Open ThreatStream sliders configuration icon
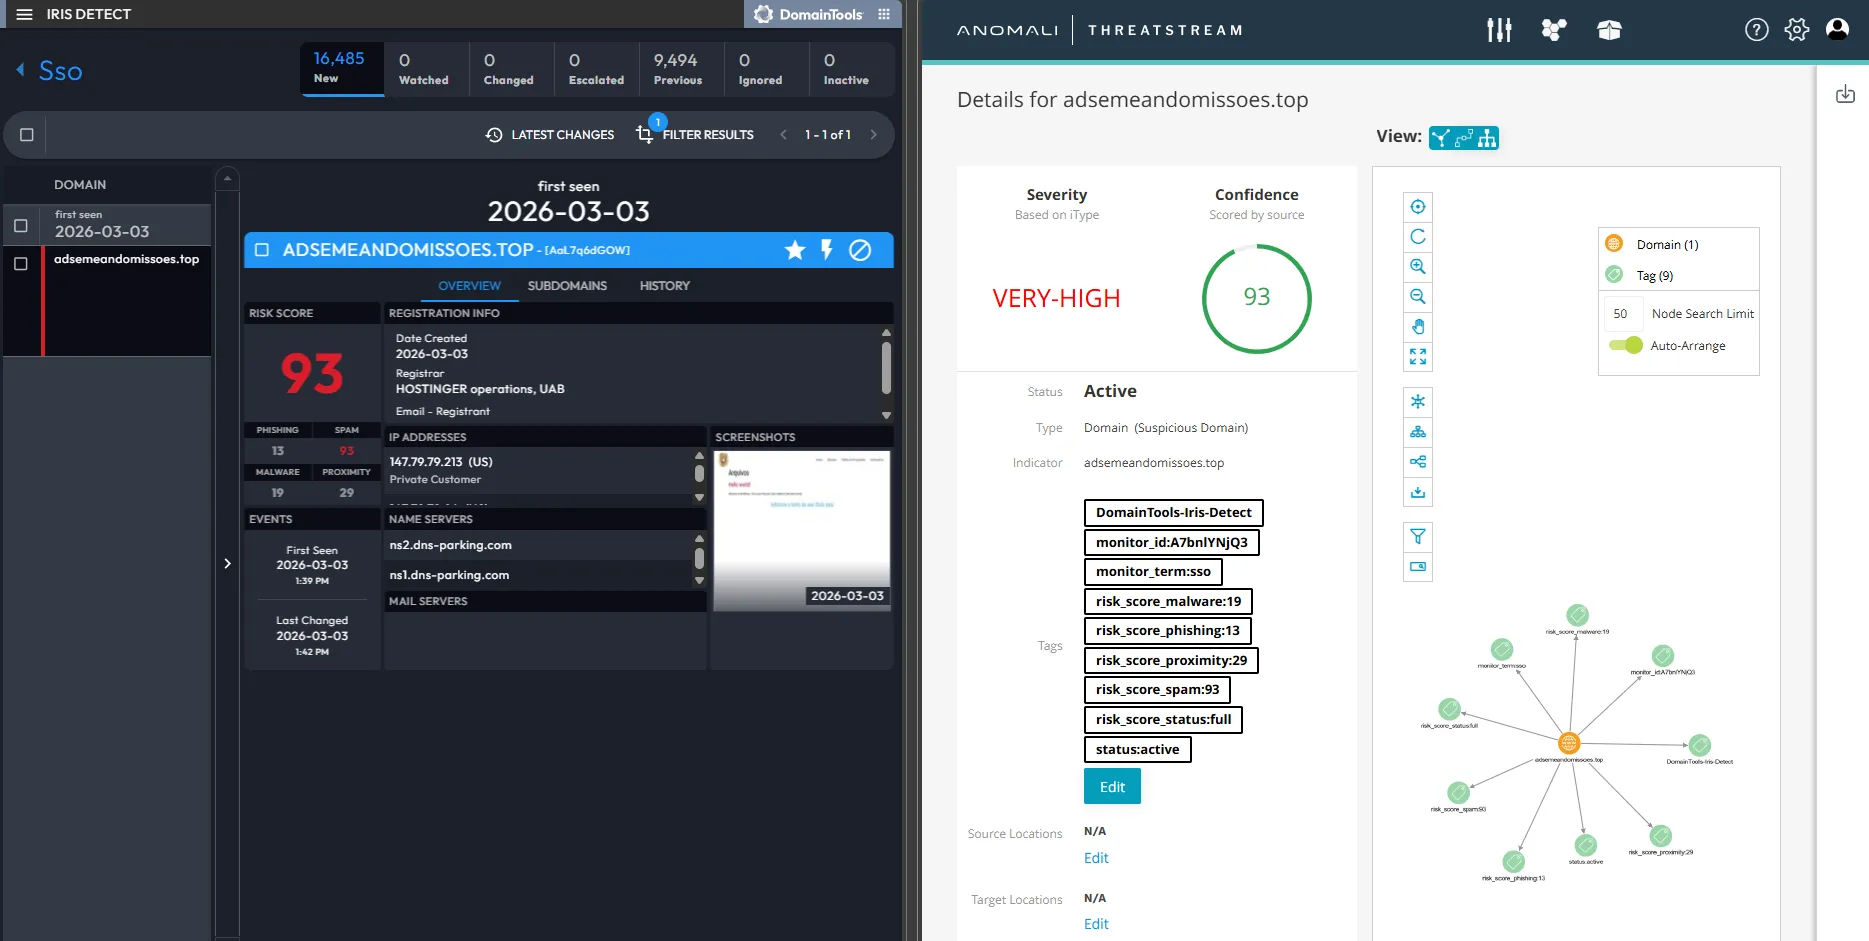Image resolution: width=1869 pixels, height=941 pixels. pyautogui.click(x=1499, y=30)
